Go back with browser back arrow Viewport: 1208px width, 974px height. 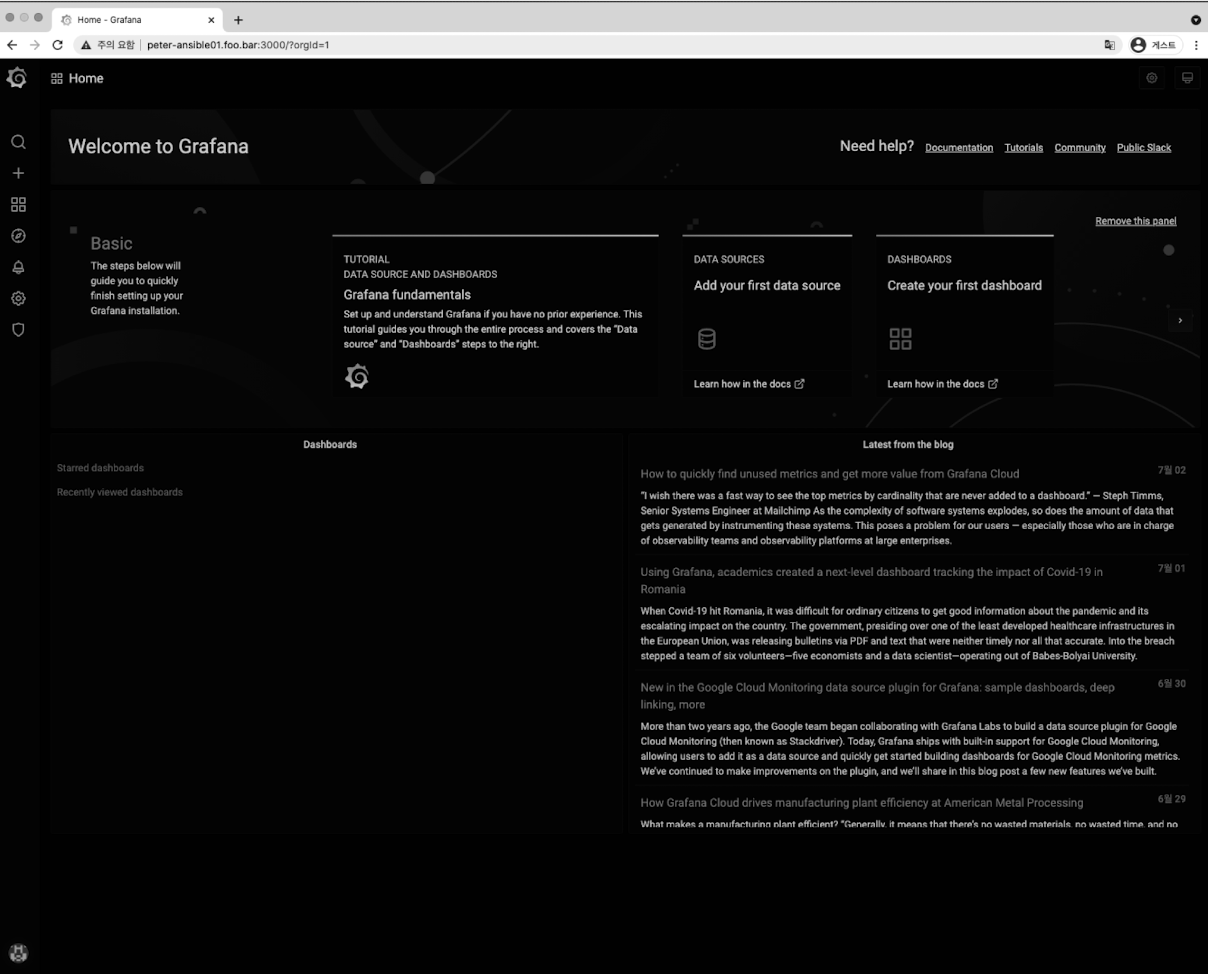tap(12, 45)
